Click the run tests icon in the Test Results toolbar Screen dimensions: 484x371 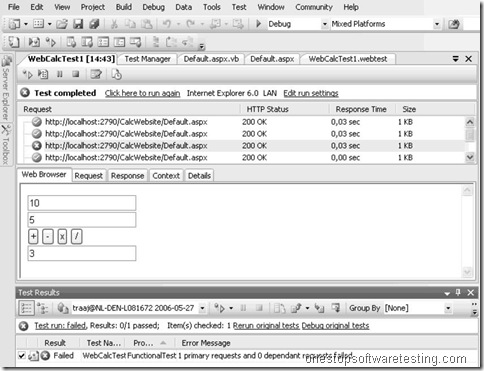tap(219, 308)
